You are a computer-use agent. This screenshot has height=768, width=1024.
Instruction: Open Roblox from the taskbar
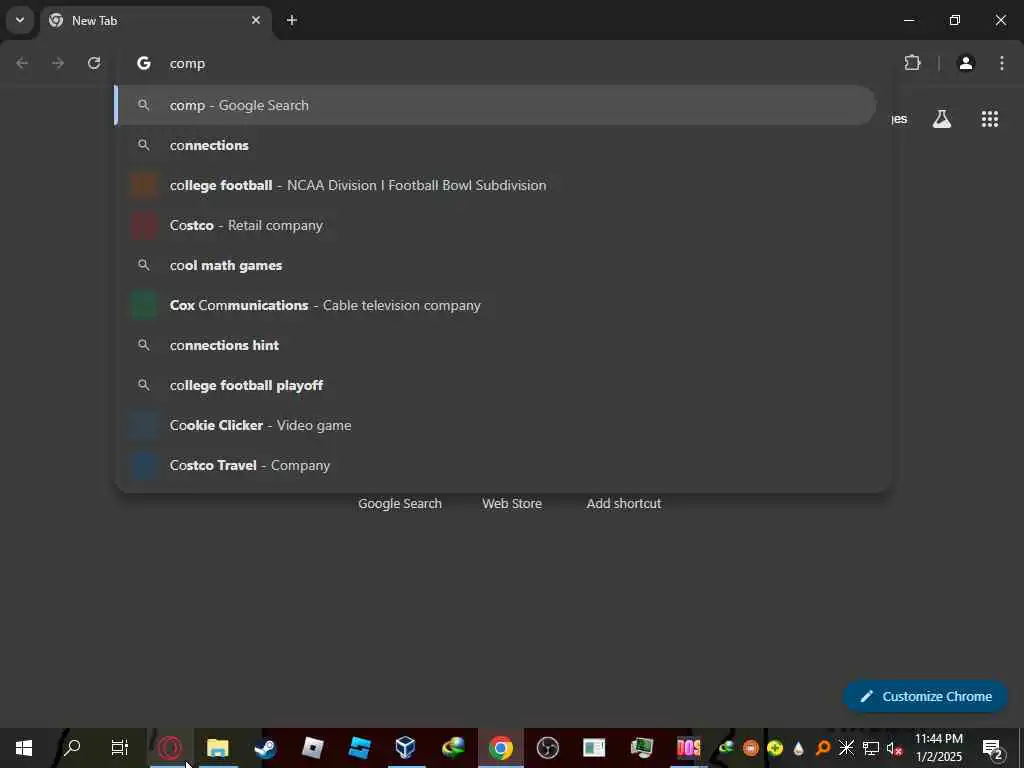[x=312, y=748]
